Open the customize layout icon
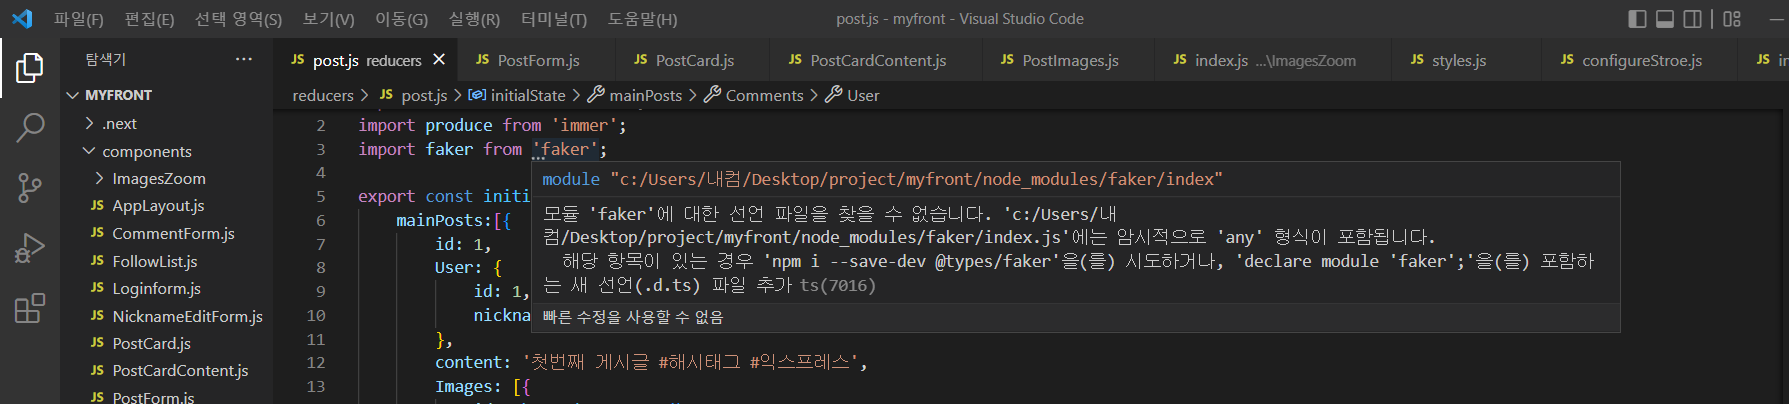 [x=1732, y=18]
